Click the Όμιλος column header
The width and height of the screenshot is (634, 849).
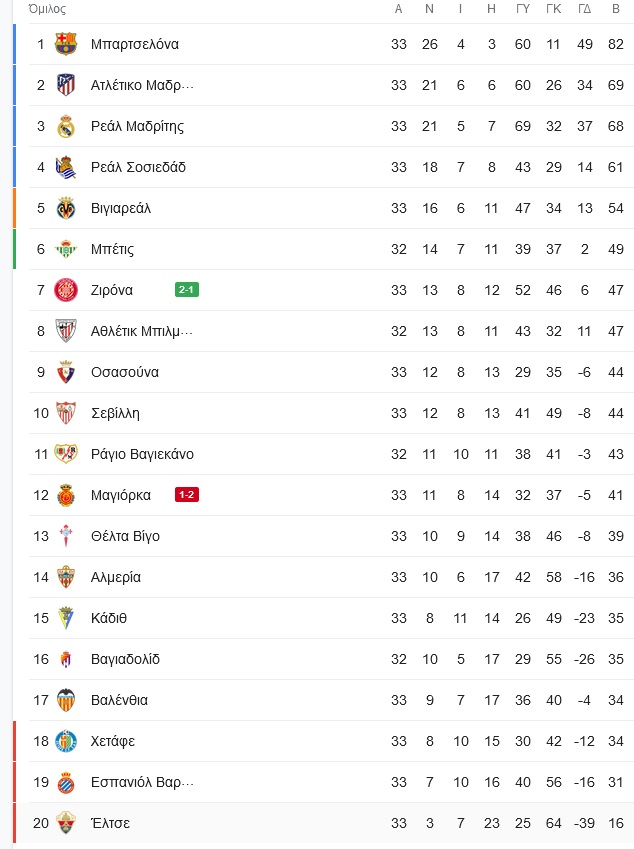47,9
